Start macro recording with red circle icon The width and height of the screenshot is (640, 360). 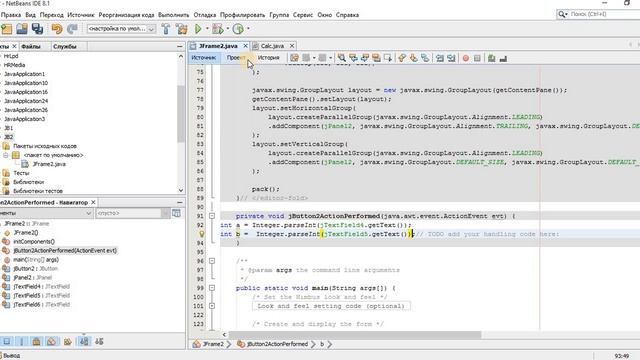466,58
